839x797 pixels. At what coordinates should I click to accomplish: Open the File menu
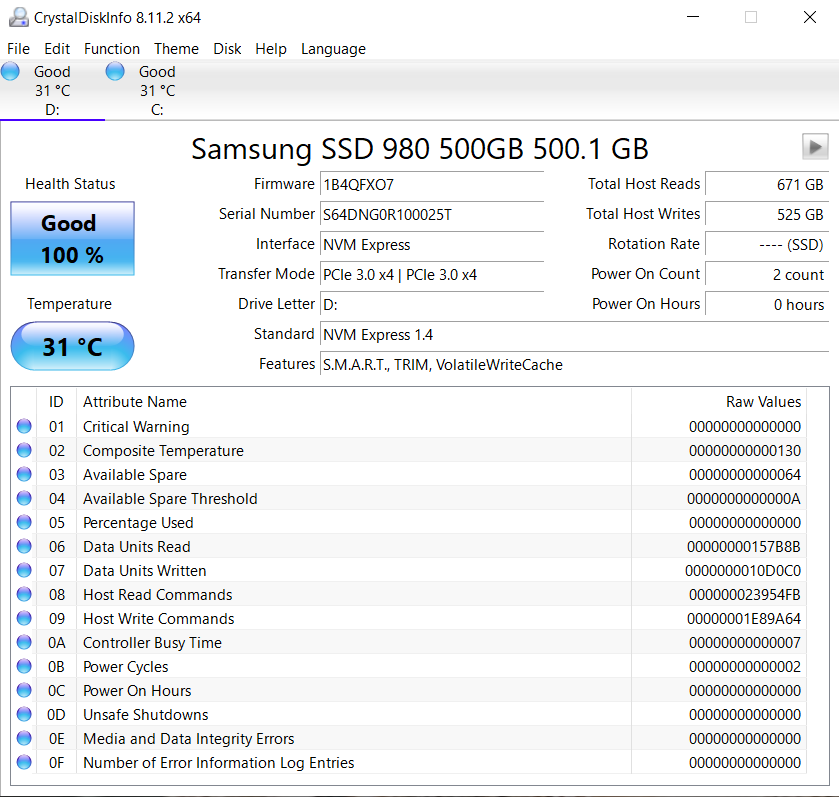18,49
